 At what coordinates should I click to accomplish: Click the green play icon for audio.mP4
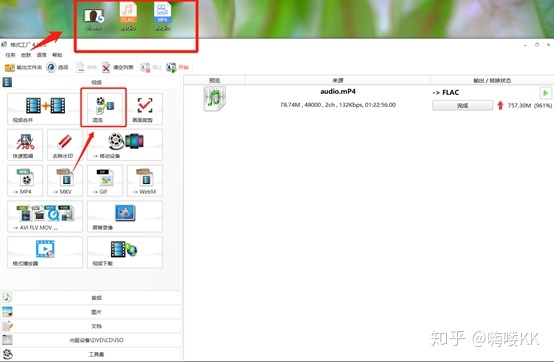coord(546,93)
